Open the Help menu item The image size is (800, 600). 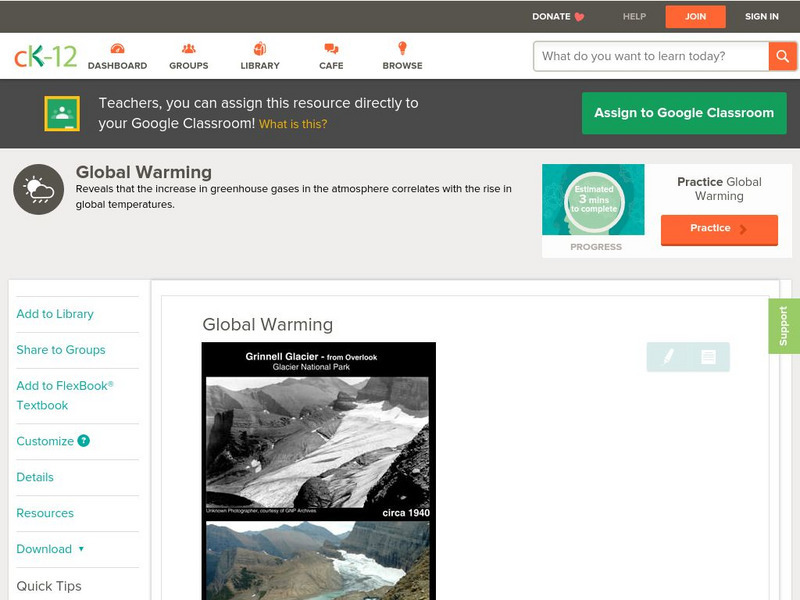pyautogui.click(x=634, y=16)
